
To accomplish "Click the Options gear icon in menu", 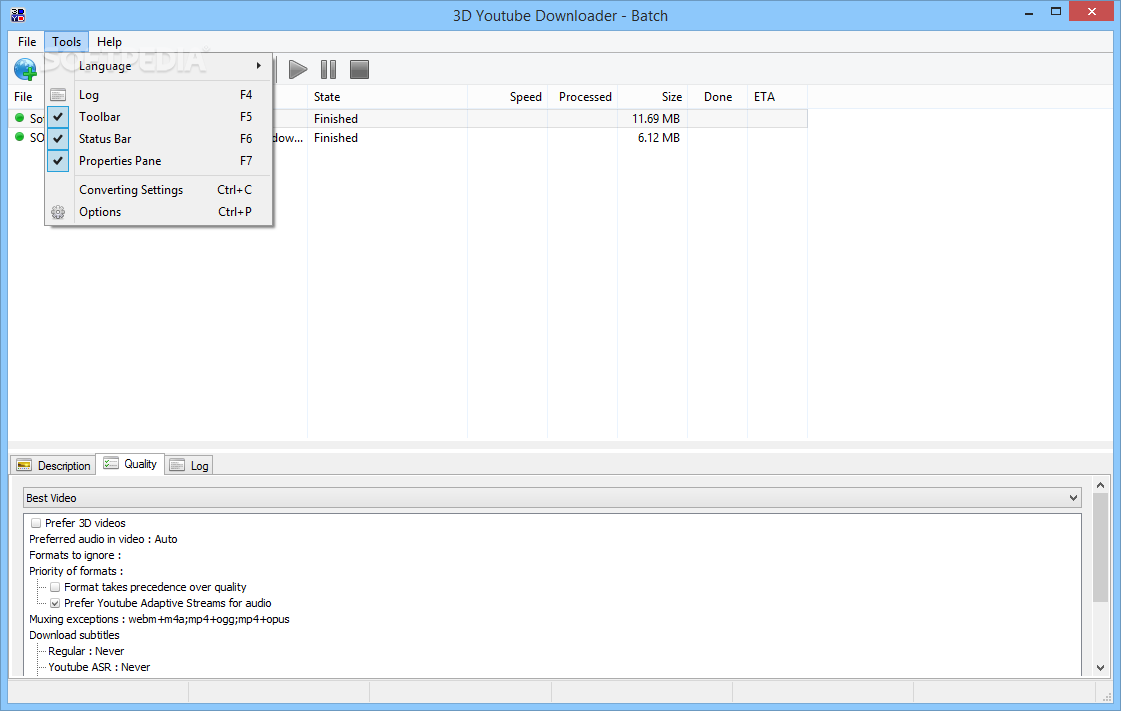I will click(58, 212).
